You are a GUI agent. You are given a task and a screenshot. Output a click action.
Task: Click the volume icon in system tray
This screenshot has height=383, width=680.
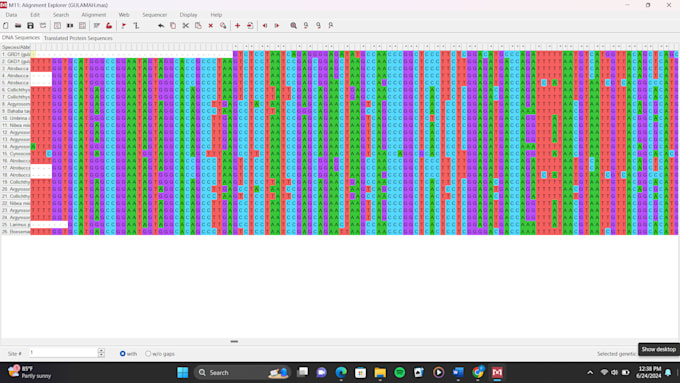coord(615,373)
